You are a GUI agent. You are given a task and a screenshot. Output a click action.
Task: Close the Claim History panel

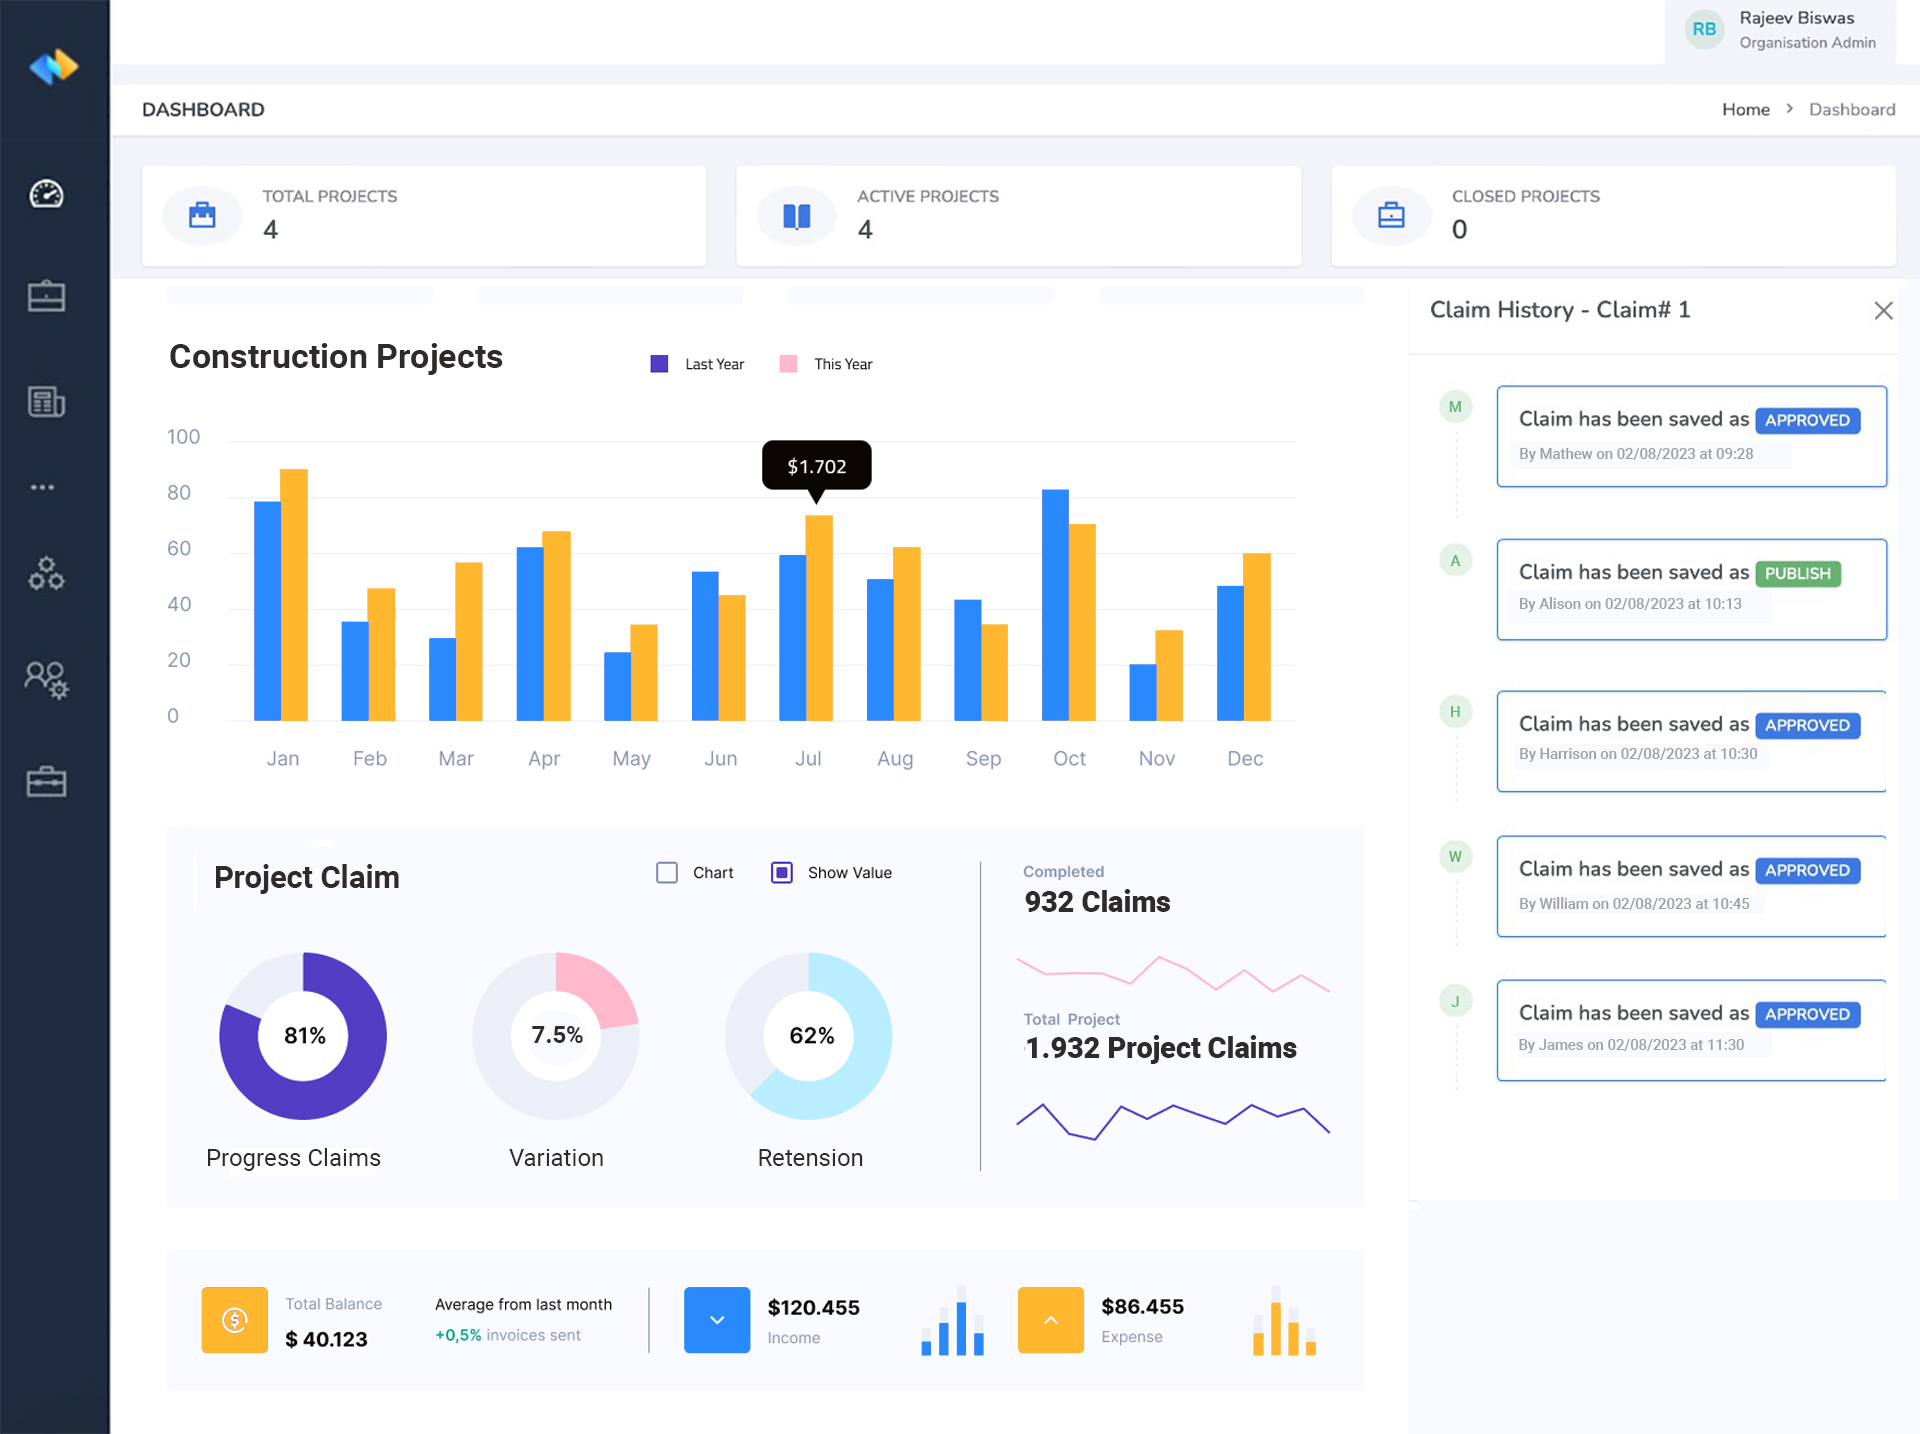[1883, 311]
